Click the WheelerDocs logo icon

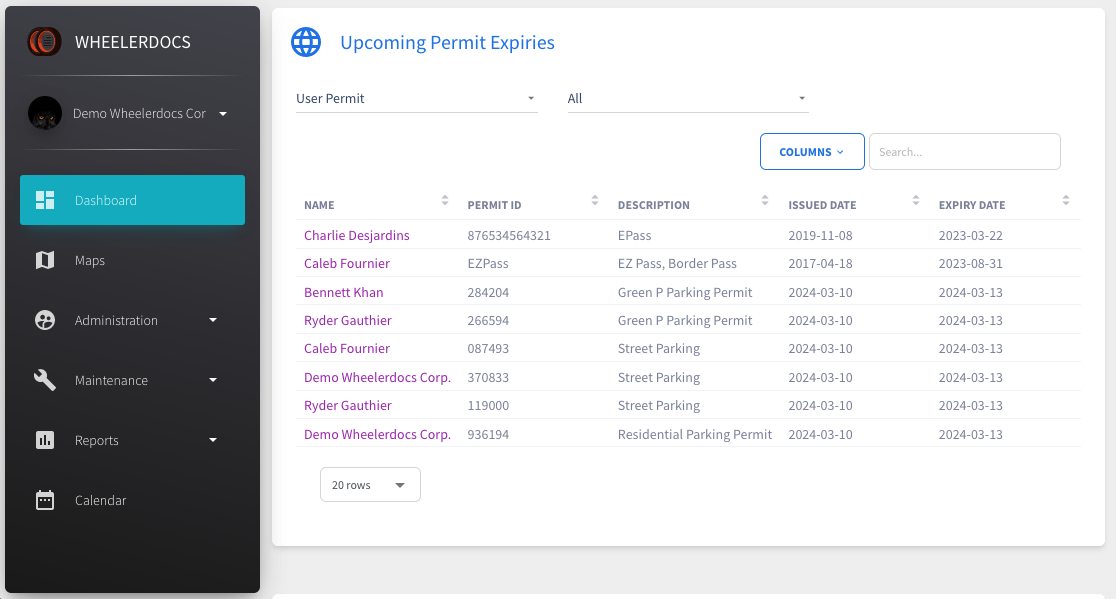(x=44, y=42)
